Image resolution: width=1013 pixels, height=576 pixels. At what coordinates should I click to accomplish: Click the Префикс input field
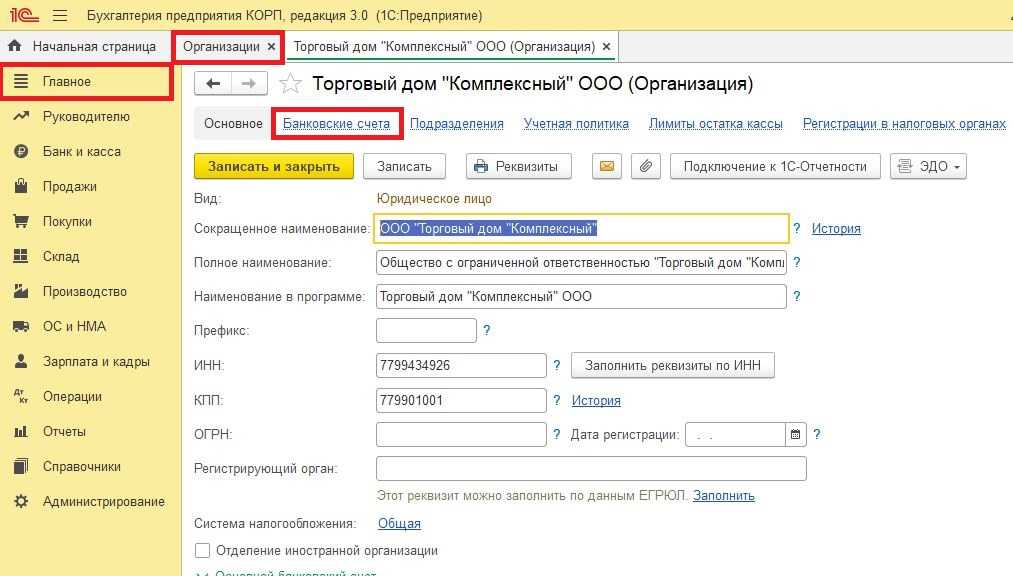click(x=426, y=331)
